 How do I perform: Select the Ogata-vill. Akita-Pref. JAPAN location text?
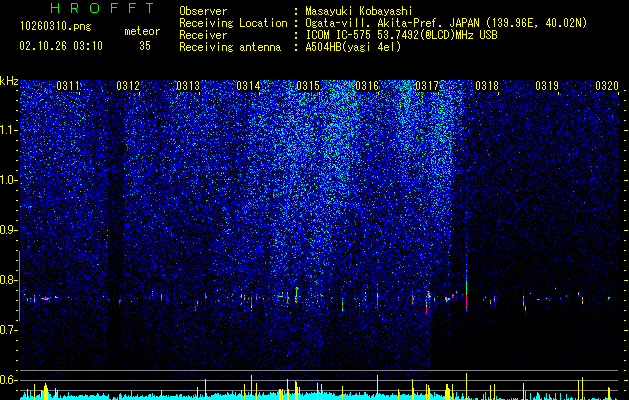[446, 23]
